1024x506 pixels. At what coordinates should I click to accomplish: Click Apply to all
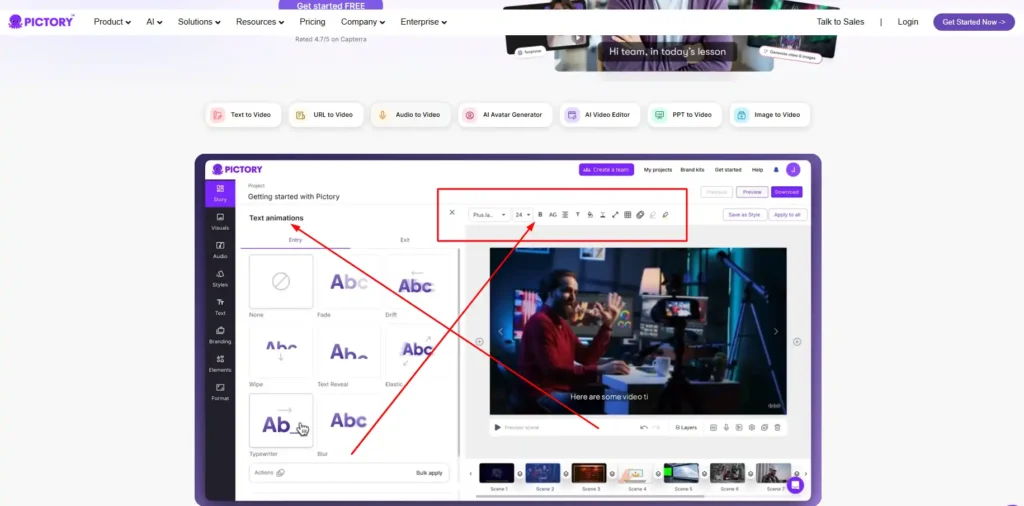pyautogui.click(x=788, y=215)
